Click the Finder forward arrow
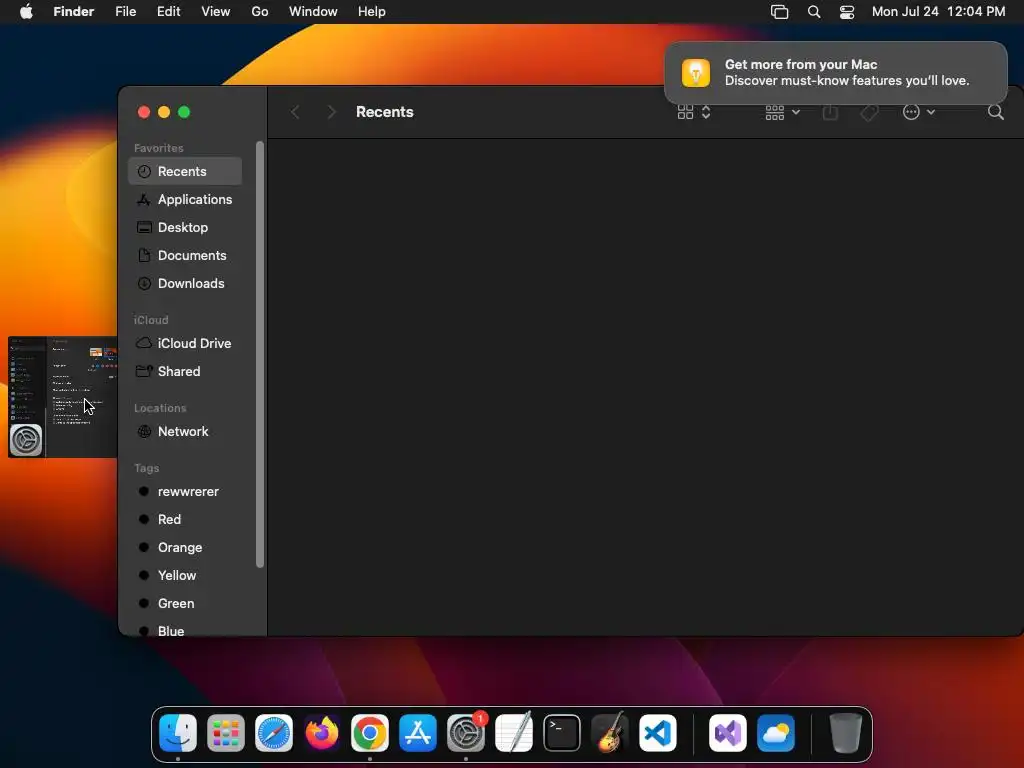This screenshot has width=1024, height=768. 331,112
